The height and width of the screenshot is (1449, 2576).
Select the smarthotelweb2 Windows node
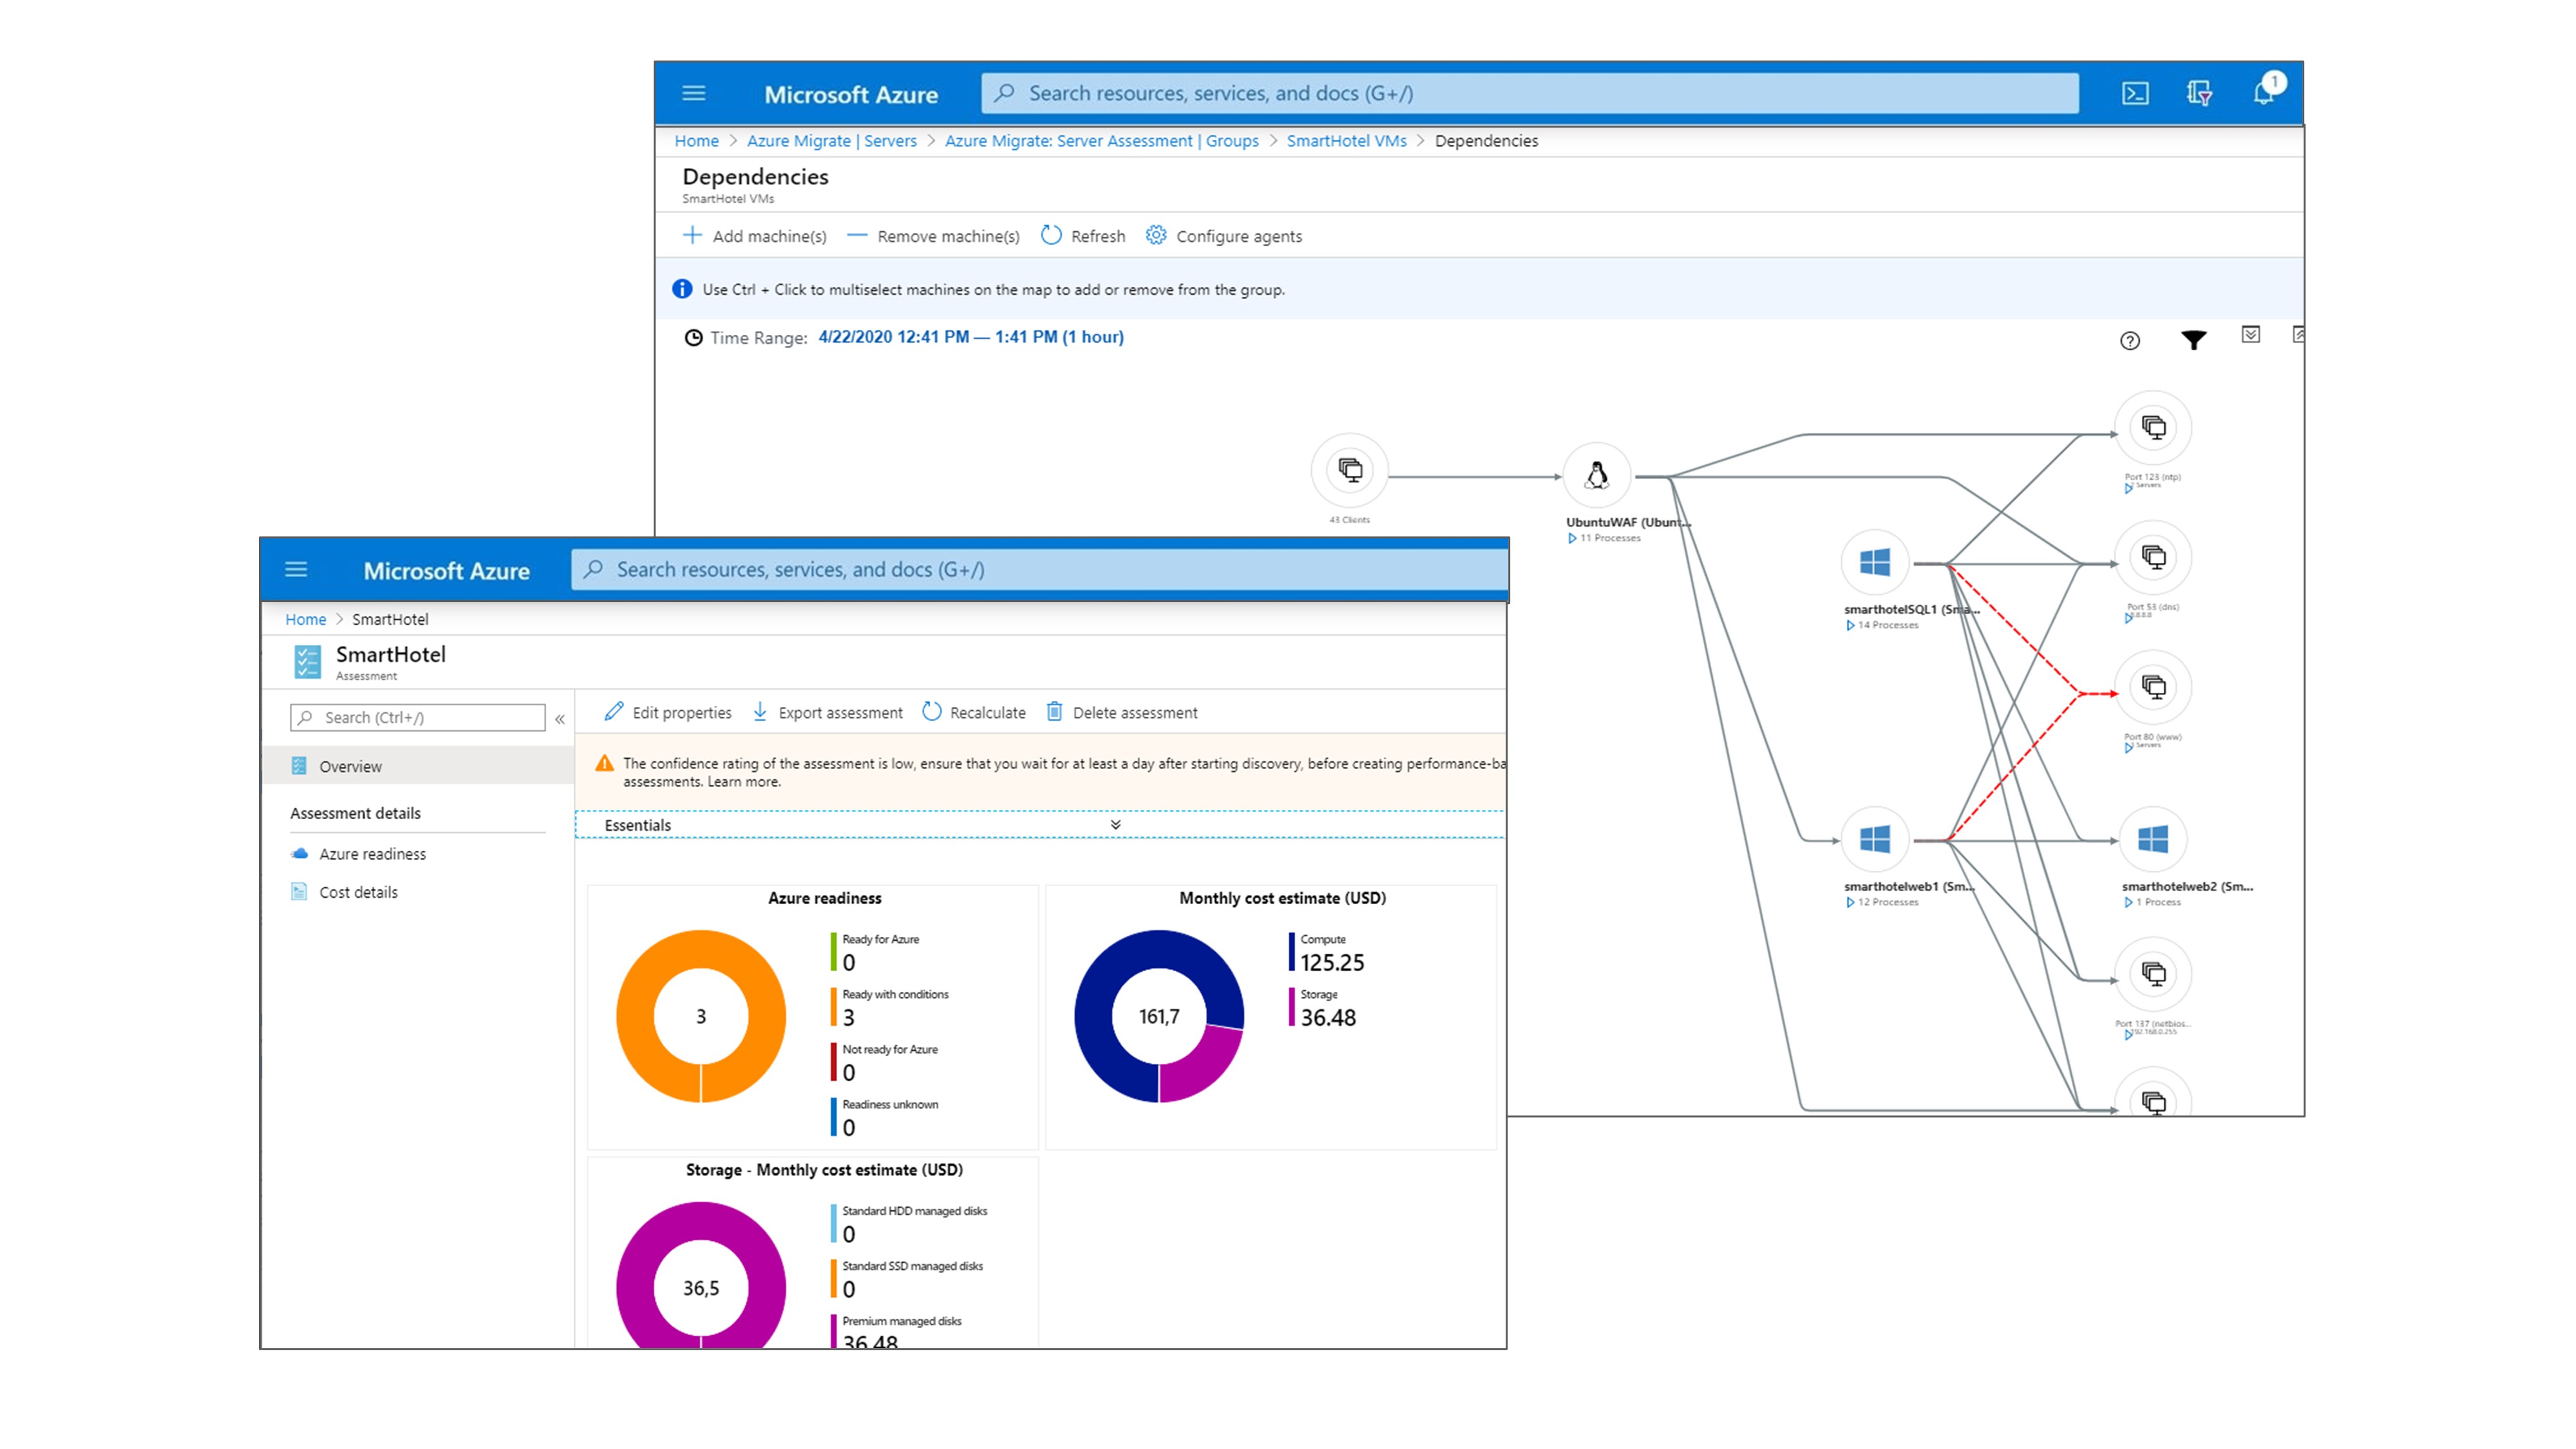click(2152, 839)
